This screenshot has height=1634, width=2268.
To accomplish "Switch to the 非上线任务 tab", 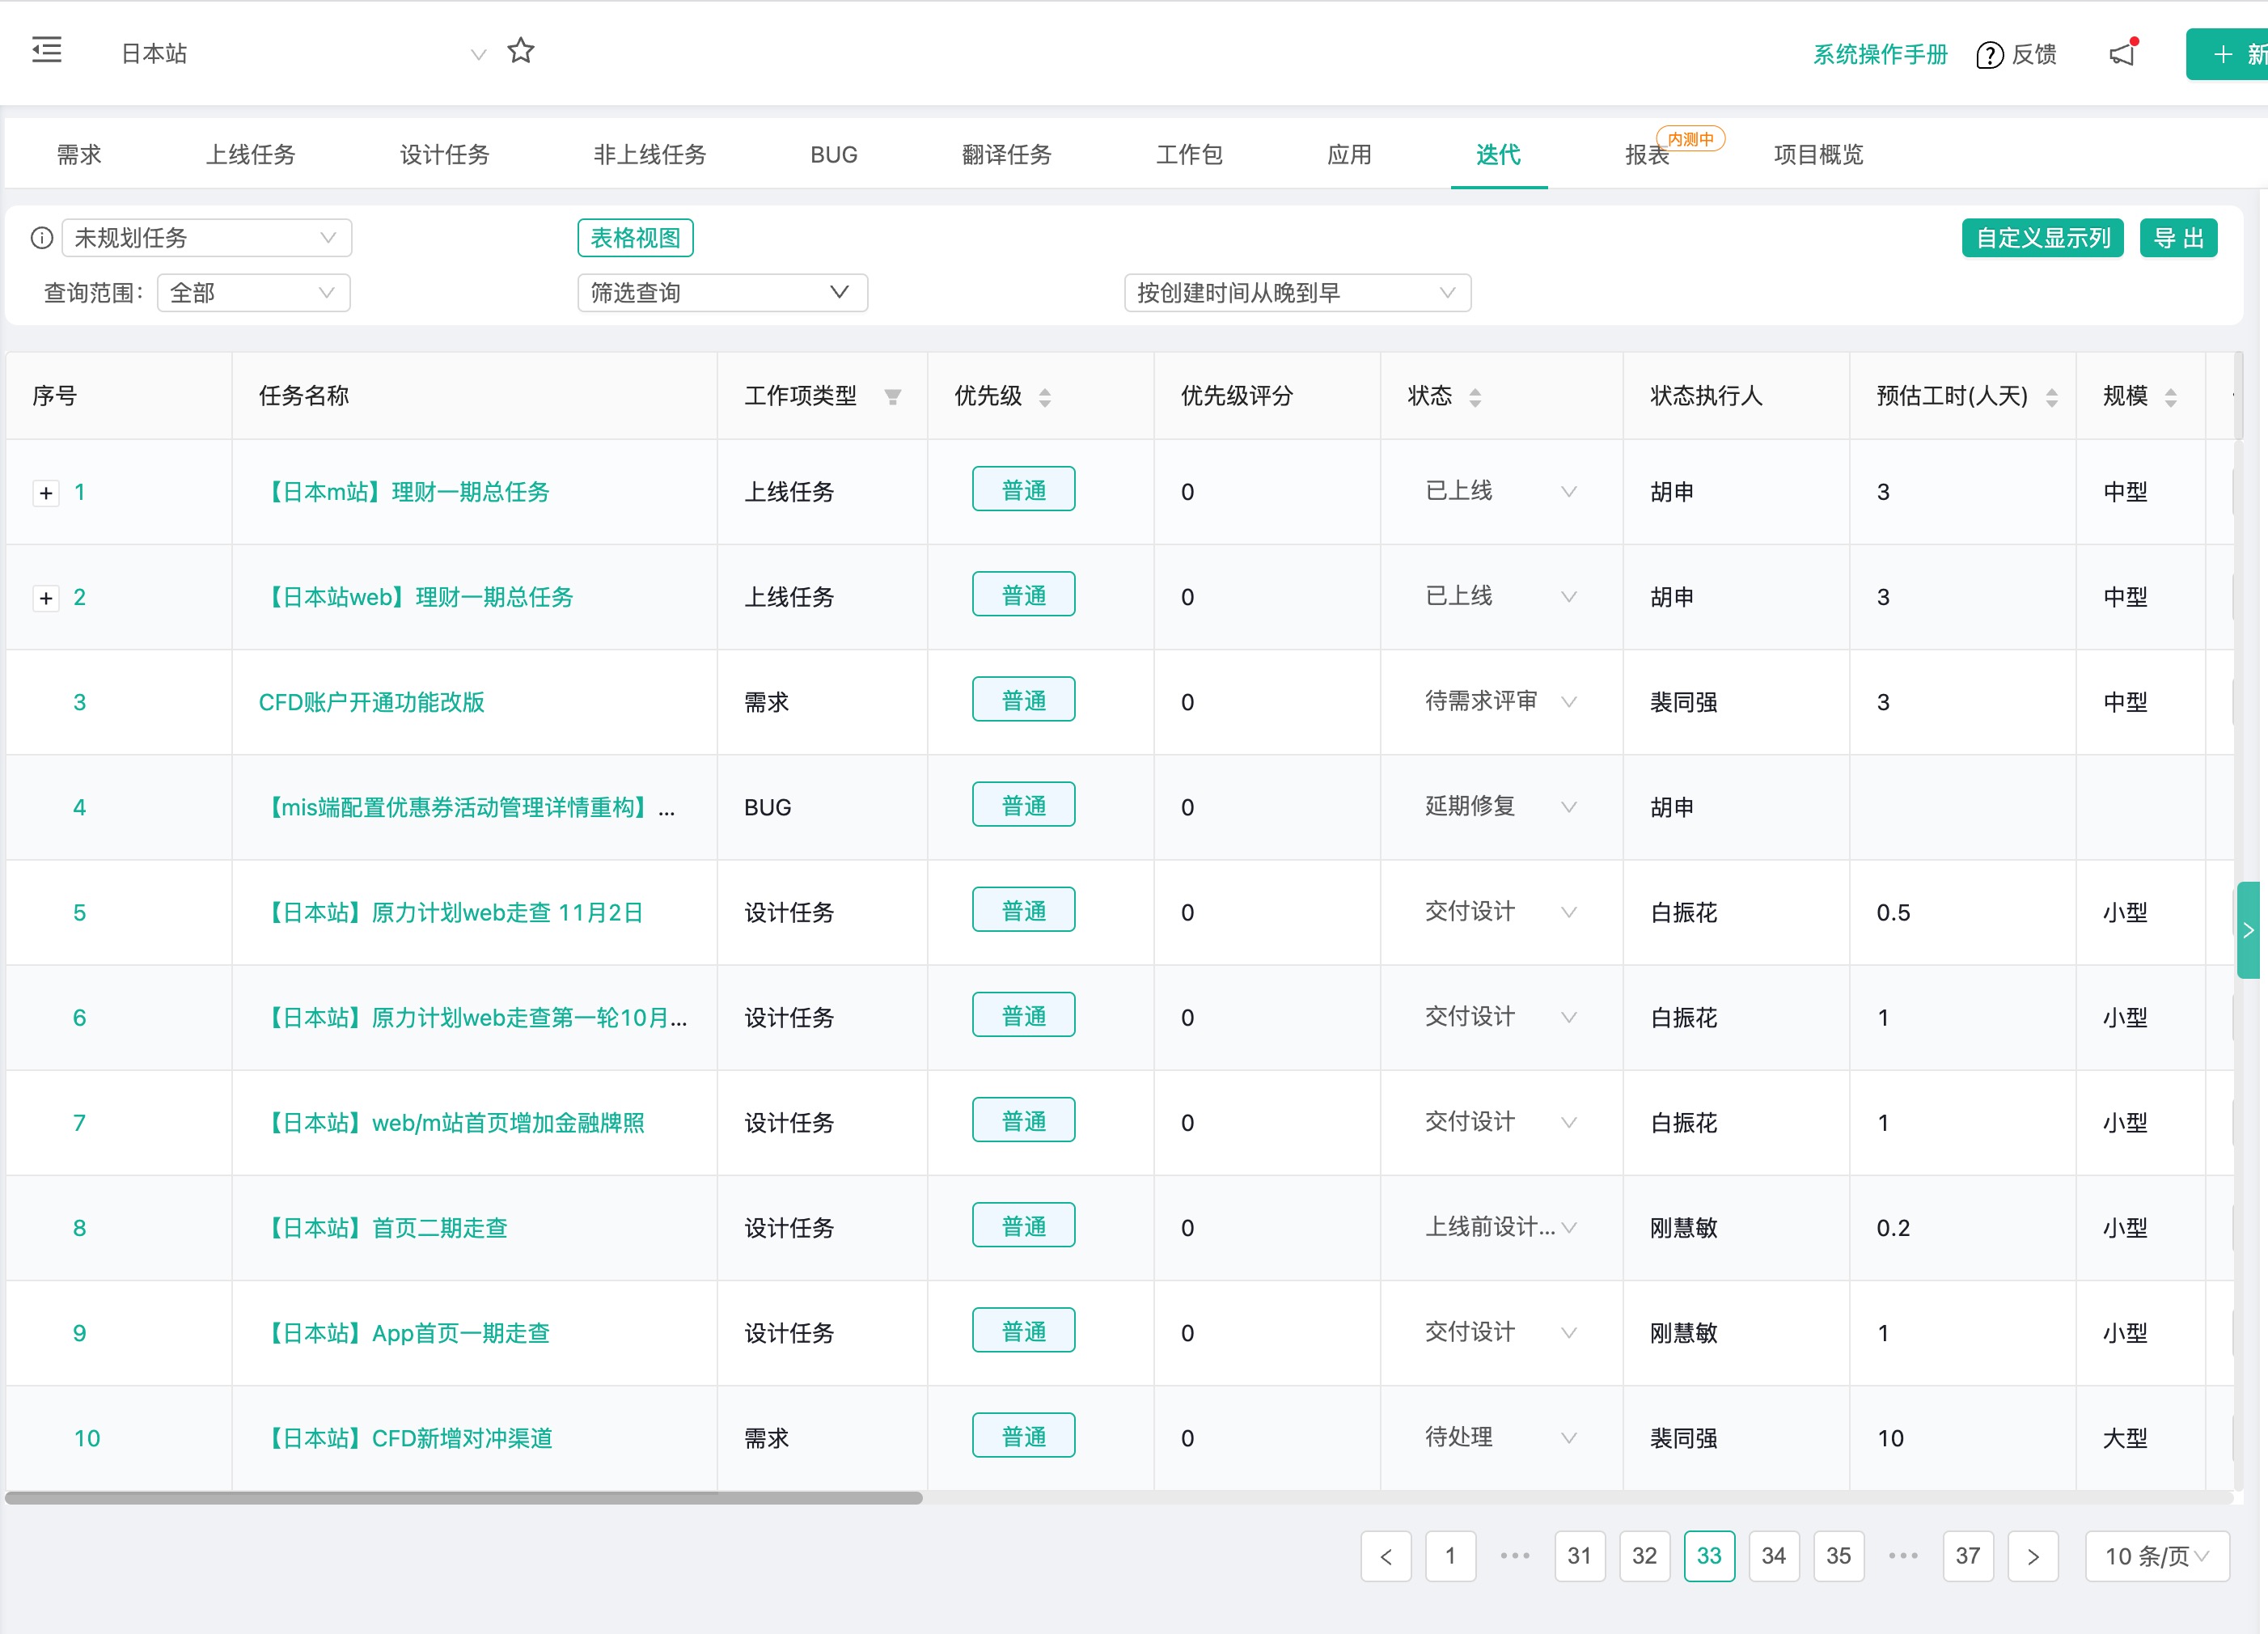I will click(x=650, y=154).
